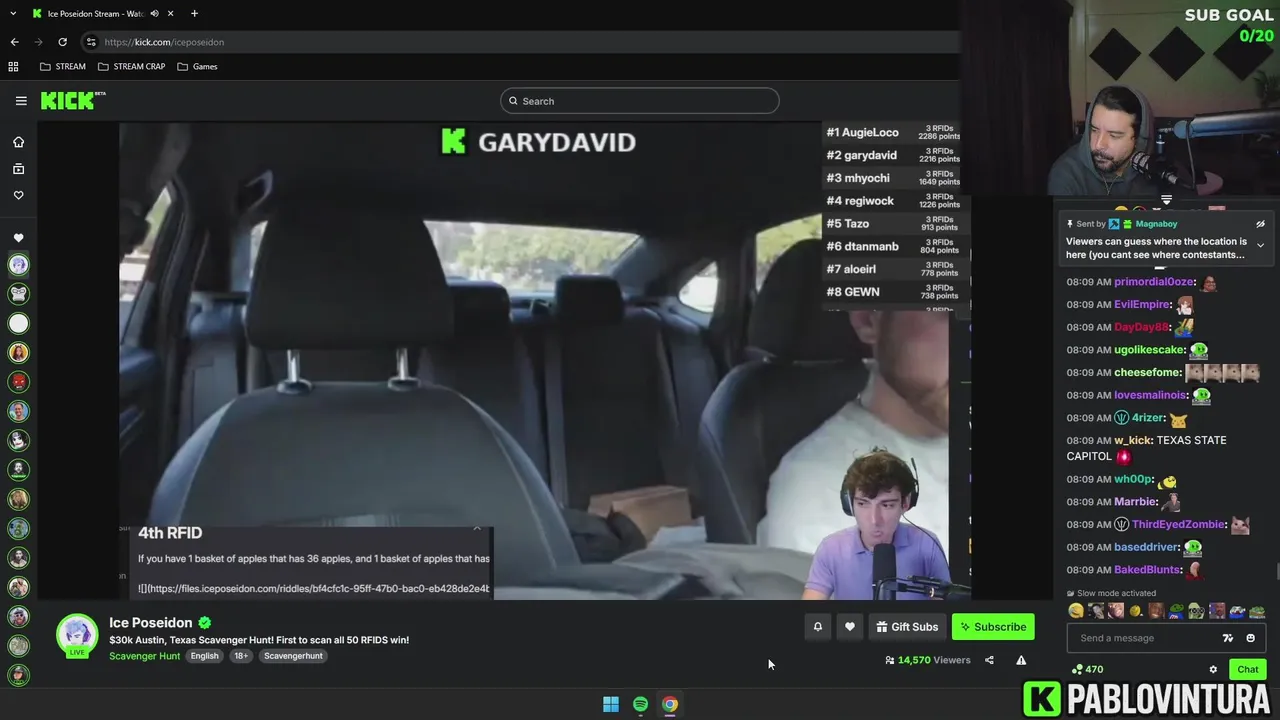The width and height of the screenshot is (1280, 720).
Task: Open the Windows Start button
Action: click(x=611, y=704)
